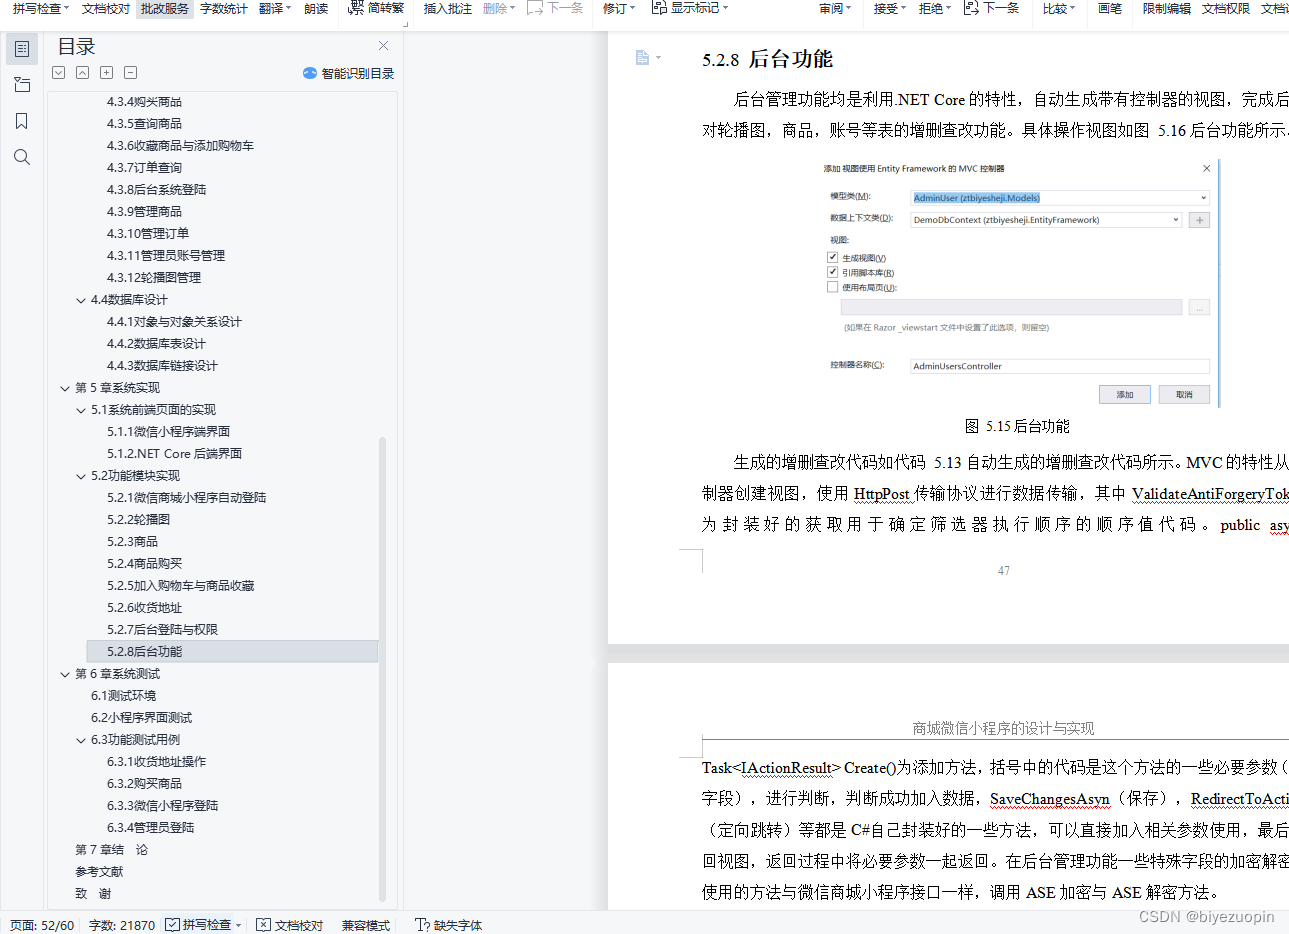Collapse the 5.2功能模块实现 outline node
Viewport: 1289px width, 934px height.
(x=81, y=476)
